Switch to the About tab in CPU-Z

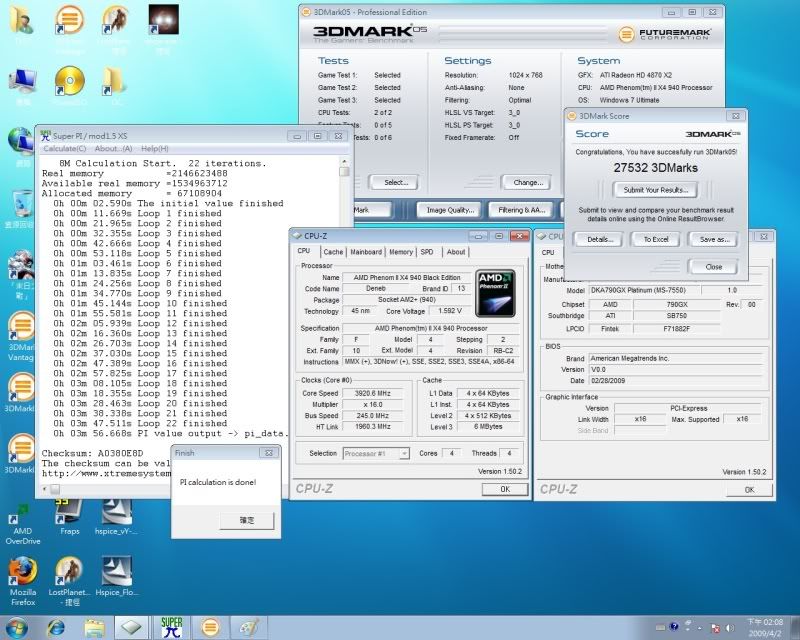456,252
